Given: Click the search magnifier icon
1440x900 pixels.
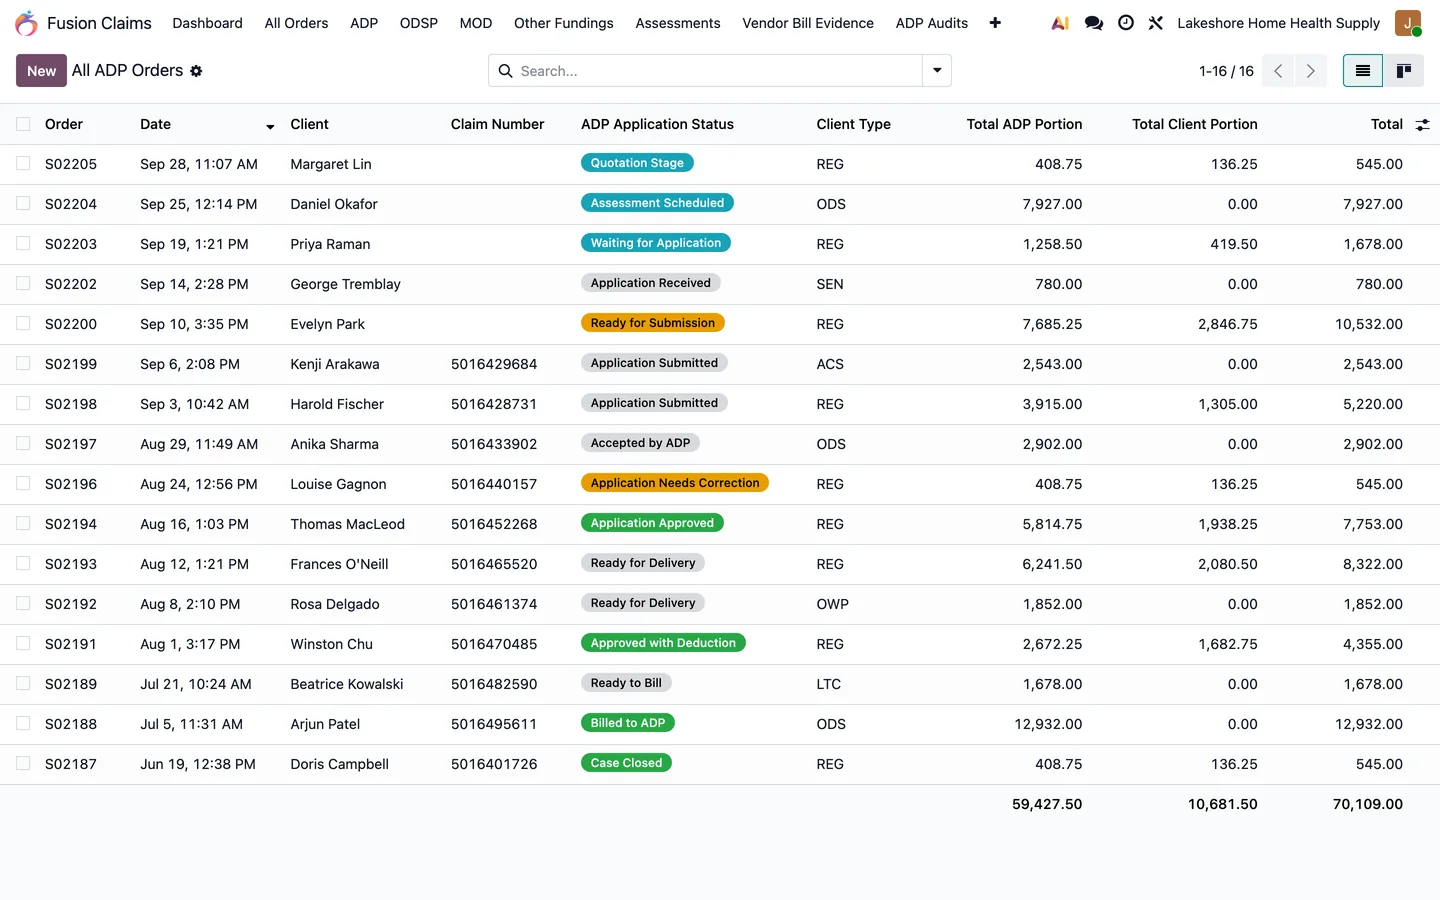Looking at the screenshot, I should pos(505,71).
